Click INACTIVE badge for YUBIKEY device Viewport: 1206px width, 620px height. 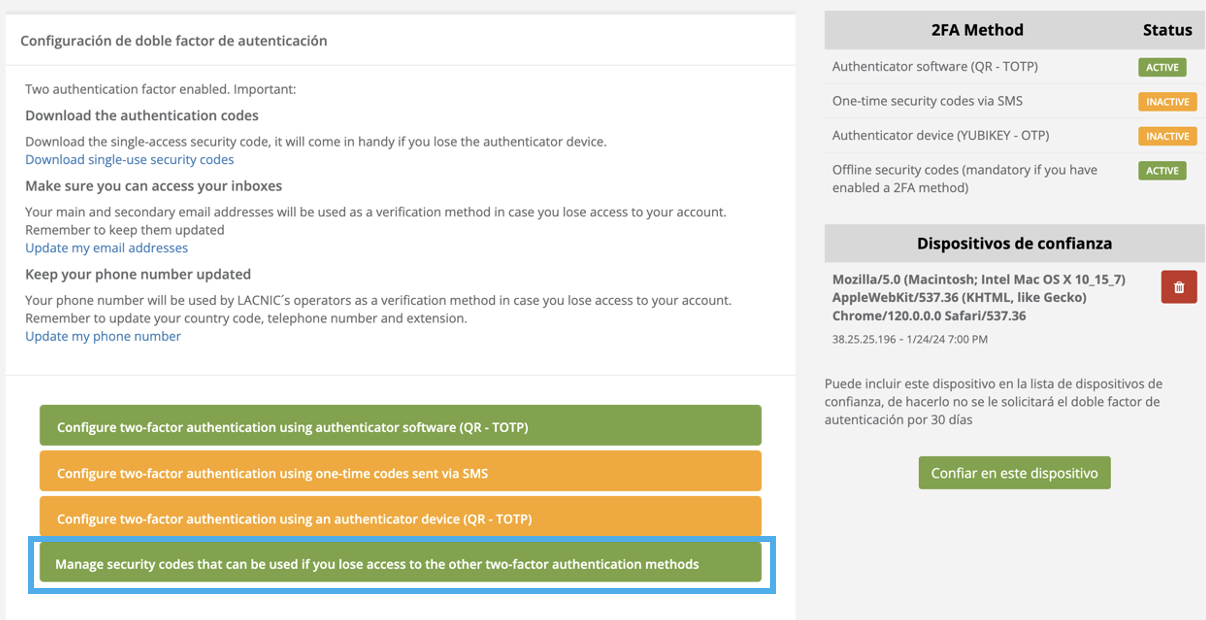click(1167, 136)
